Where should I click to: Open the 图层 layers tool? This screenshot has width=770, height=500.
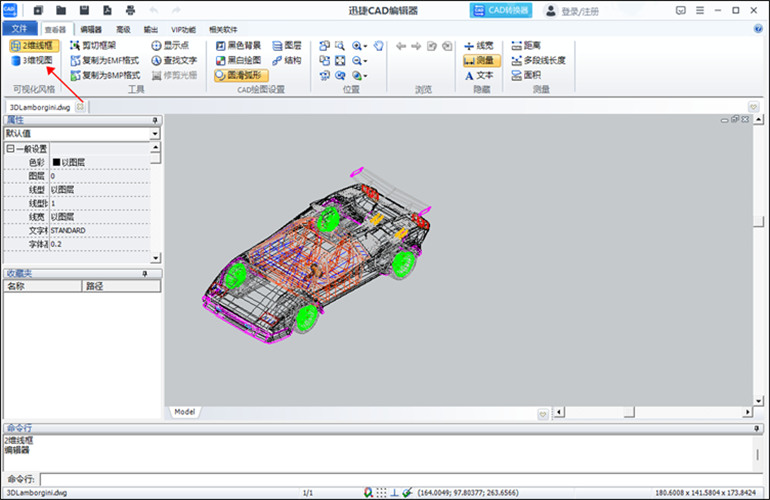(x=287, y=46)
